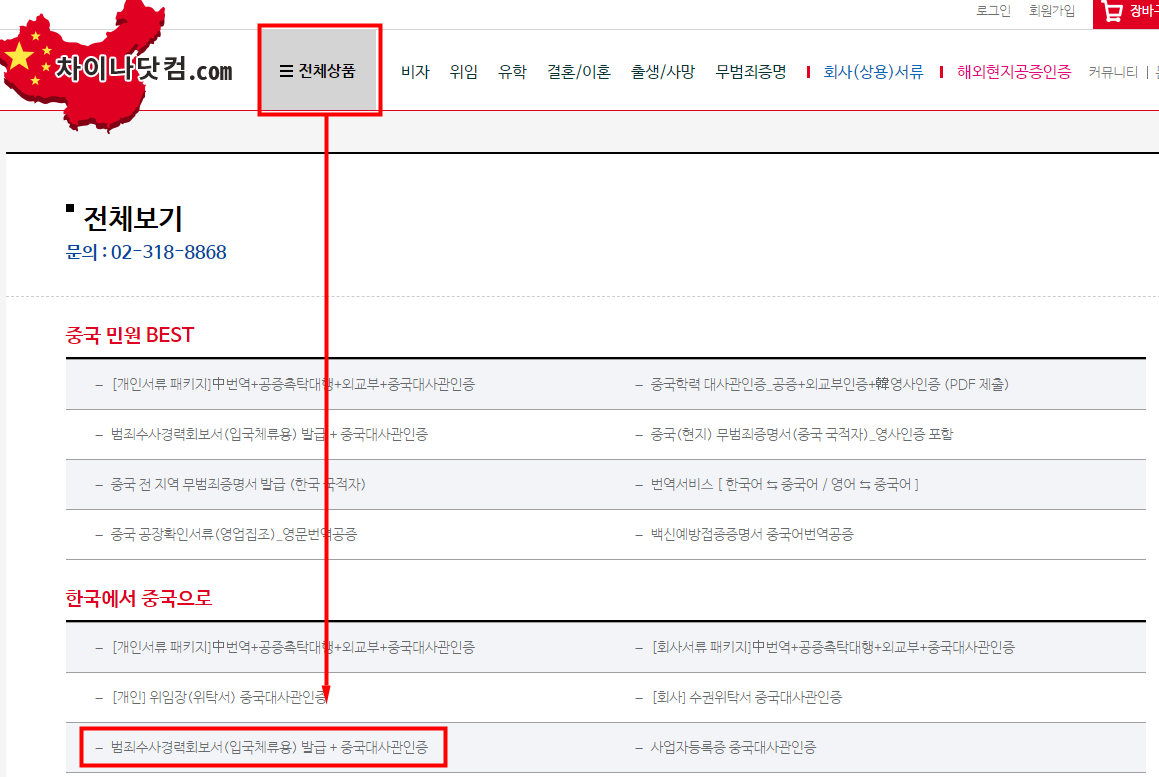Open the 전체상품 hamburger menu

click(x=318, y=71)
